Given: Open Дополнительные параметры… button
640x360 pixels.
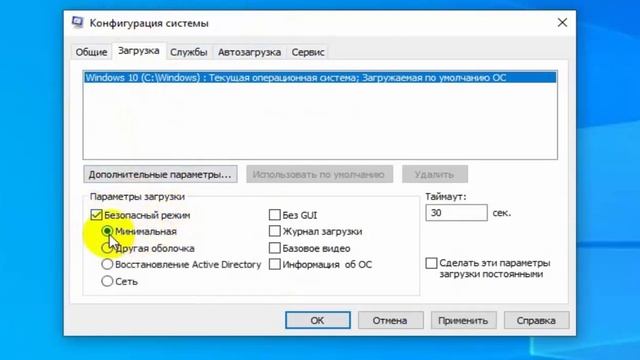Looking at the screenshot, I should (160, 174).
